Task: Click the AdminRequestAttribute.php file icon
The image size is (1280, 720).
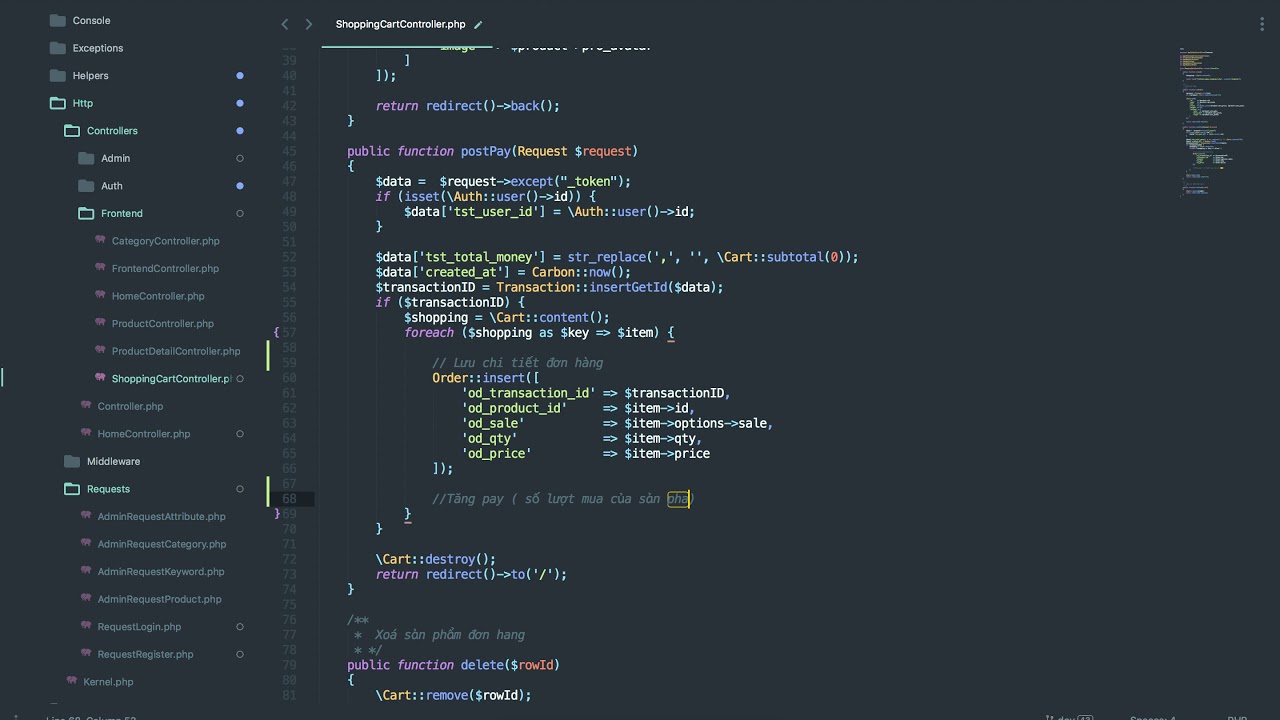Action: [86, 516]
